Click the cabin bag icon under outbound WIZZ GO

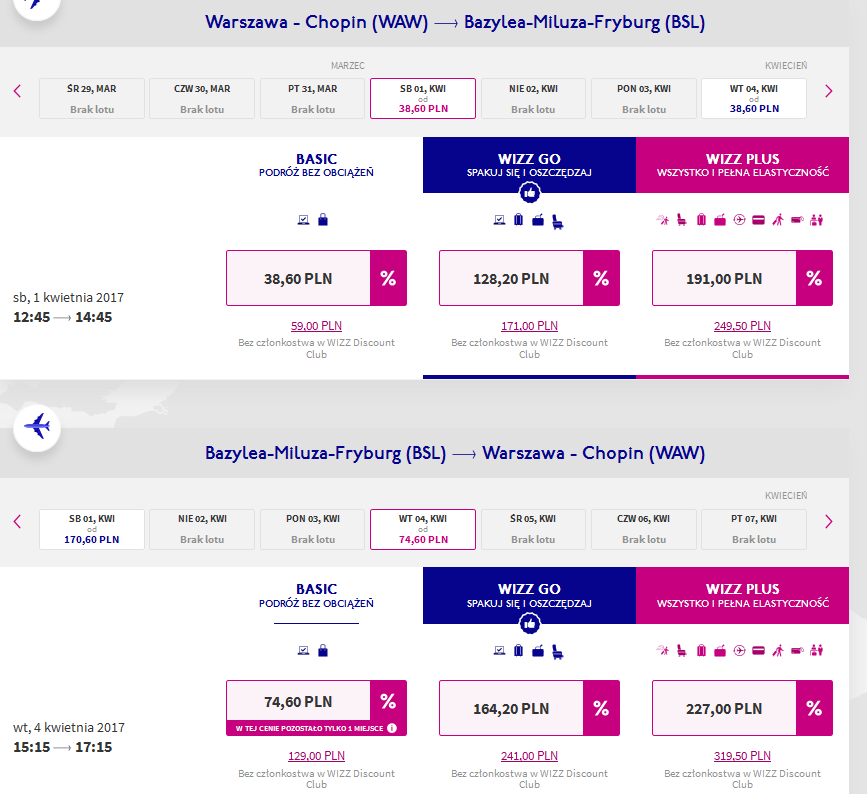coord(538,220)
